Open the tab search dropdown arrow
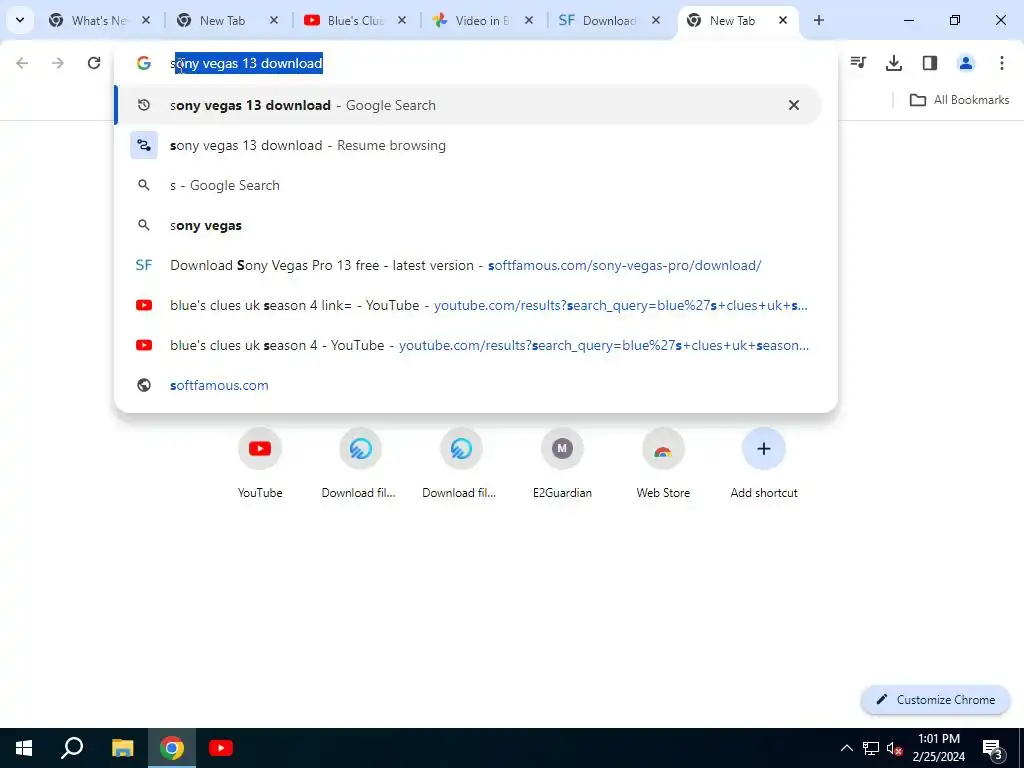Screen dimensions: 1024x768 point(20,20)
